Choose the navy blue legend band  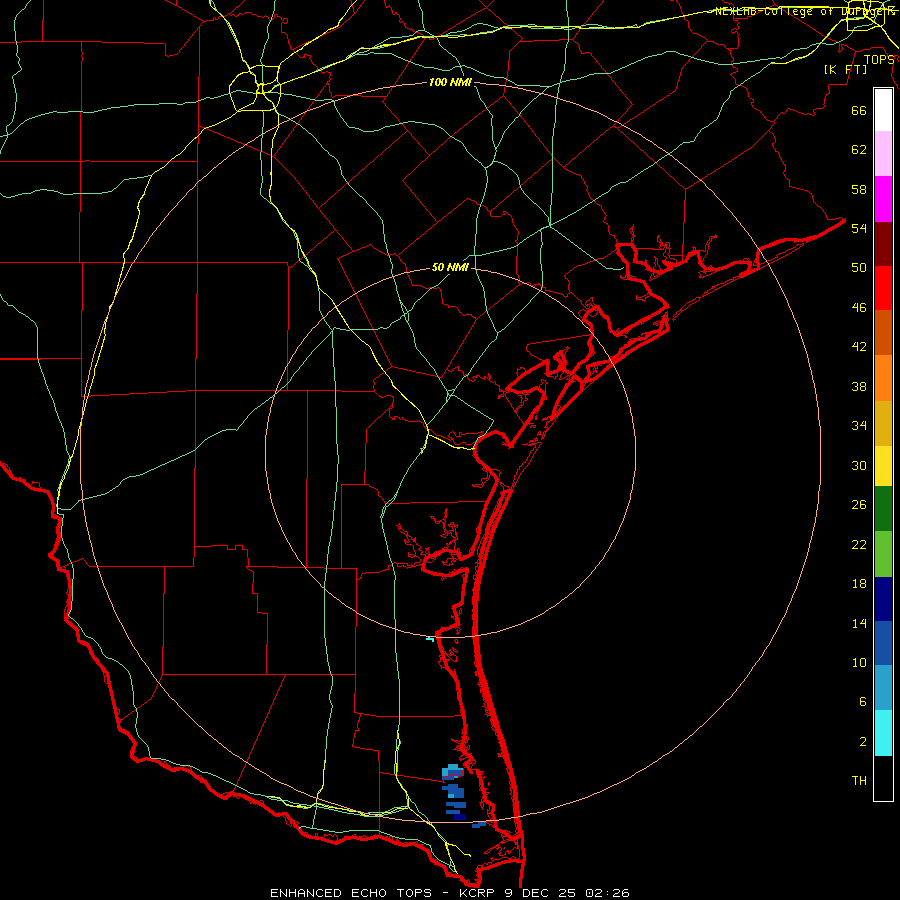tap(883, 599)
